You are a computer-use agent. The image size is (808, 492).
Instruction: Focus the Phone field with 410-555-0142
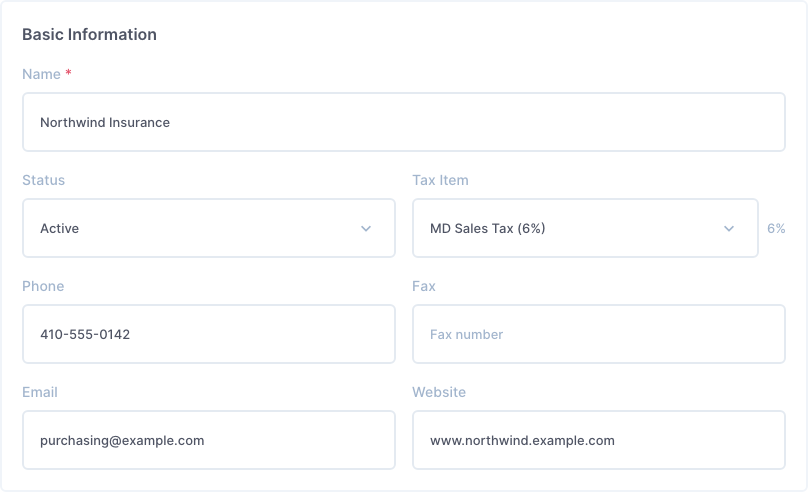[x=209, y=334]
